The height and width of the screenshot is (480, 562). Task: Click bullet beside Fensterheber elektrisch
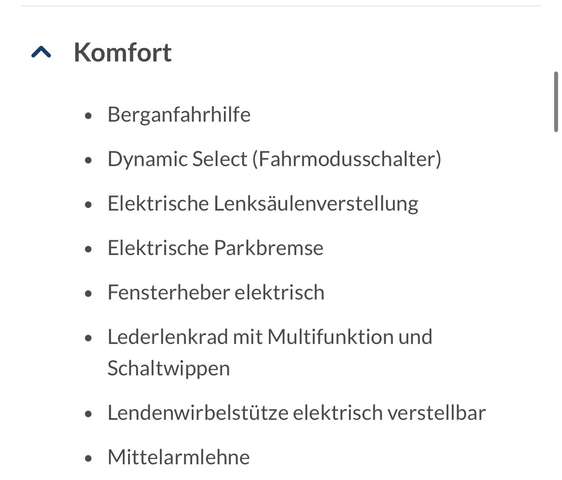(x=89, y=294)
